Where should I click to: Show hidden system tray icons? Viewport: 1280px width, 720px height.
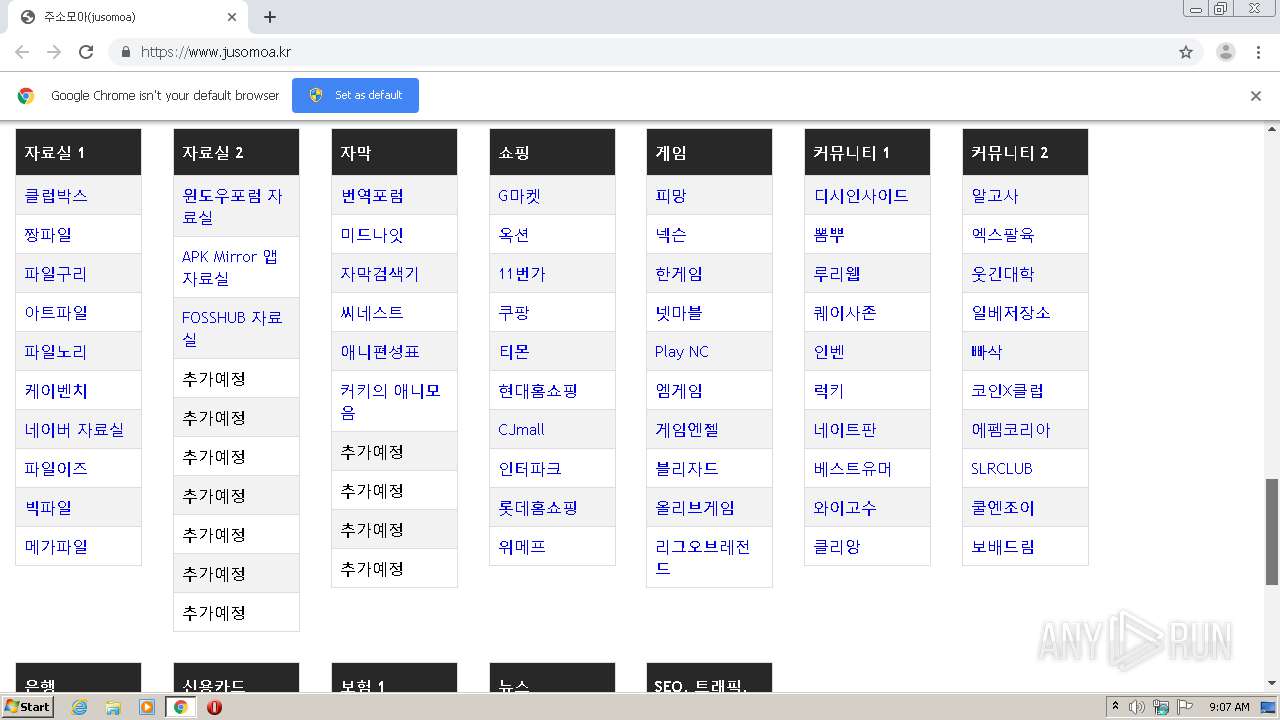1115,707
